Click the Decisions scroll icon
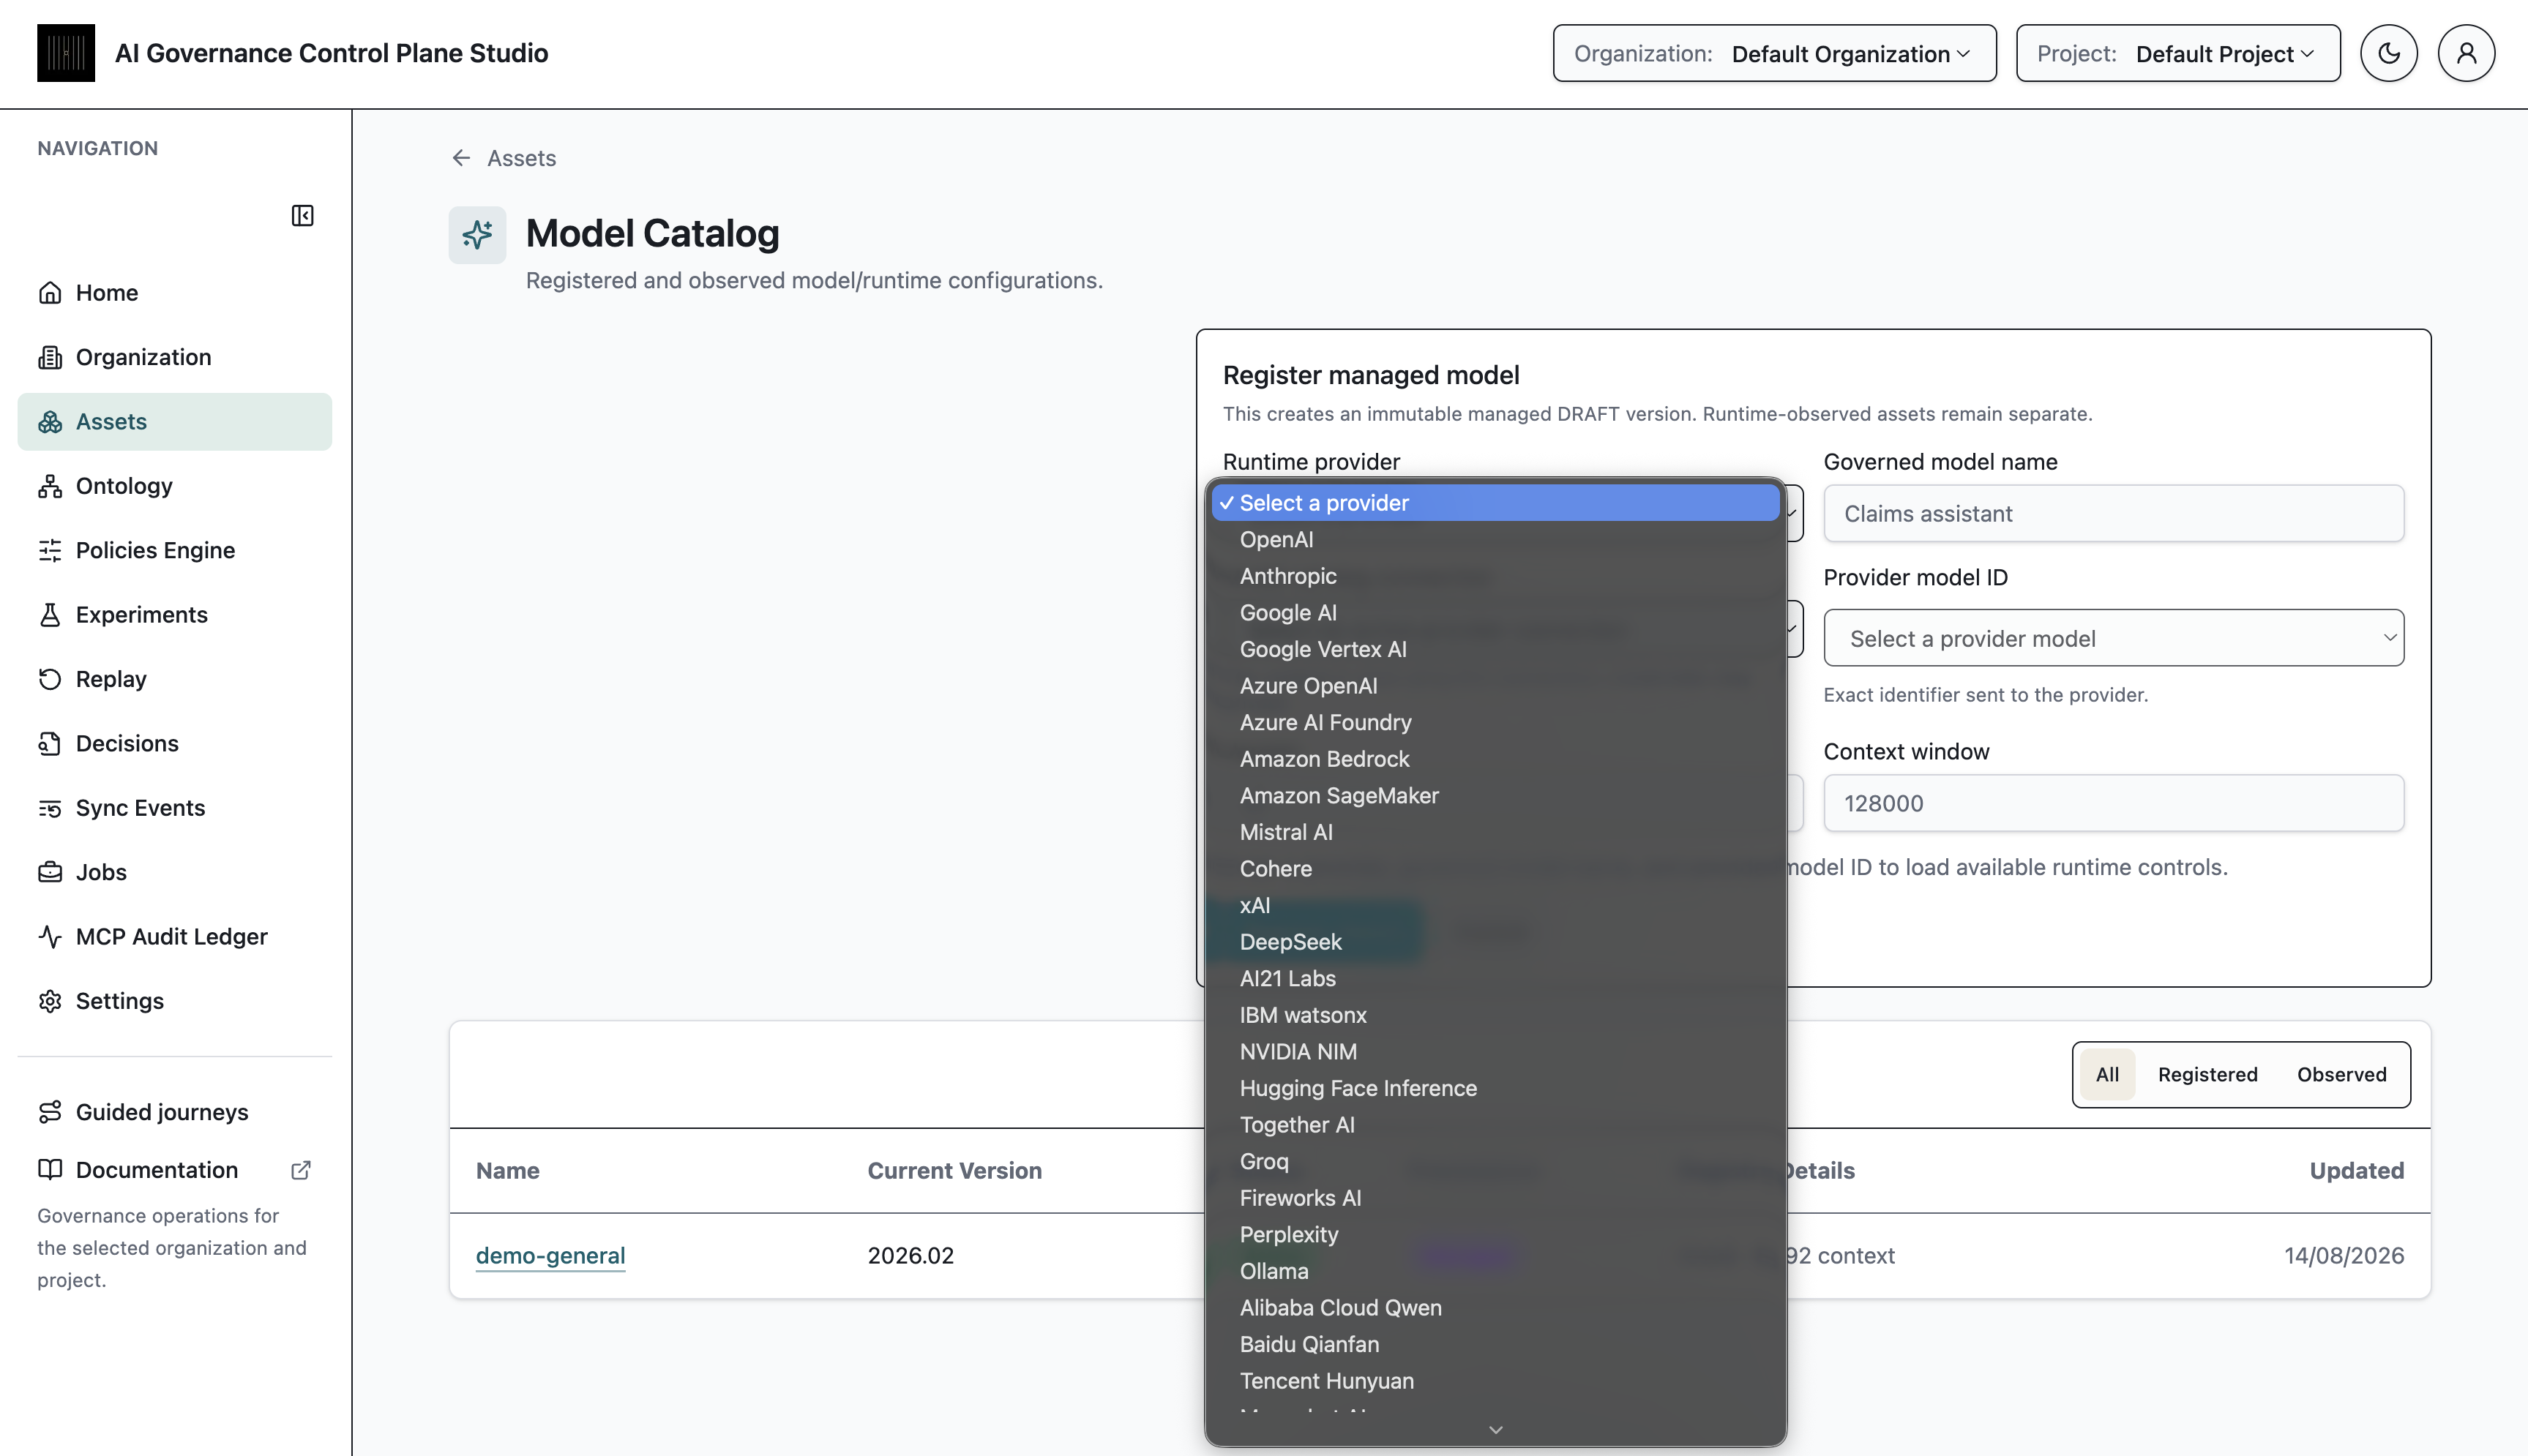Viewport: 2528px width, 1456px height. pos(50,743)
